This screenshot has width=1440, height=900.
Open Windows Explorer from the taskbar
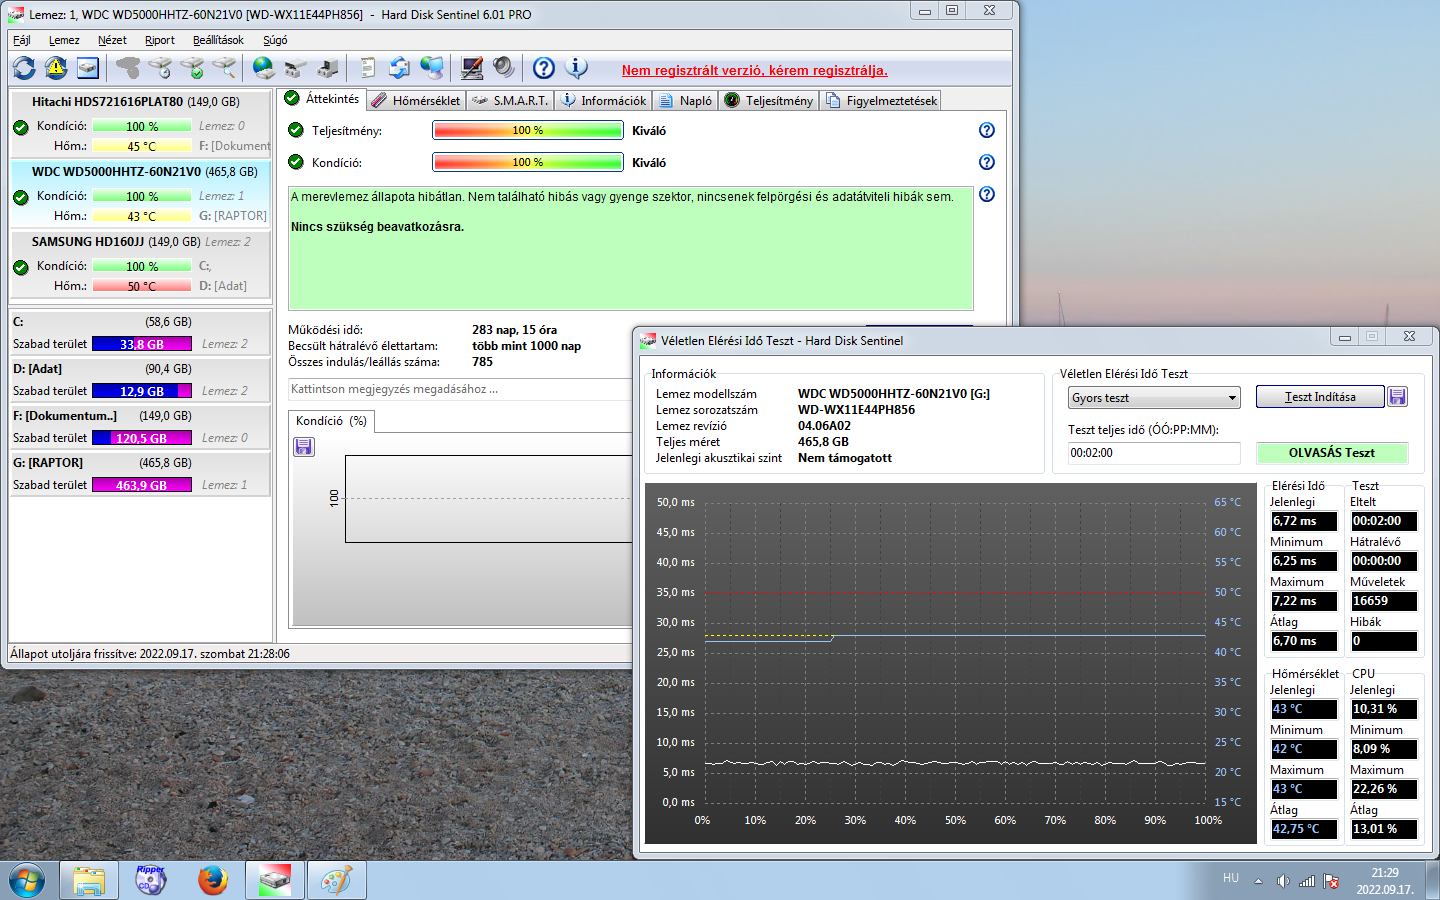[88, 880]
